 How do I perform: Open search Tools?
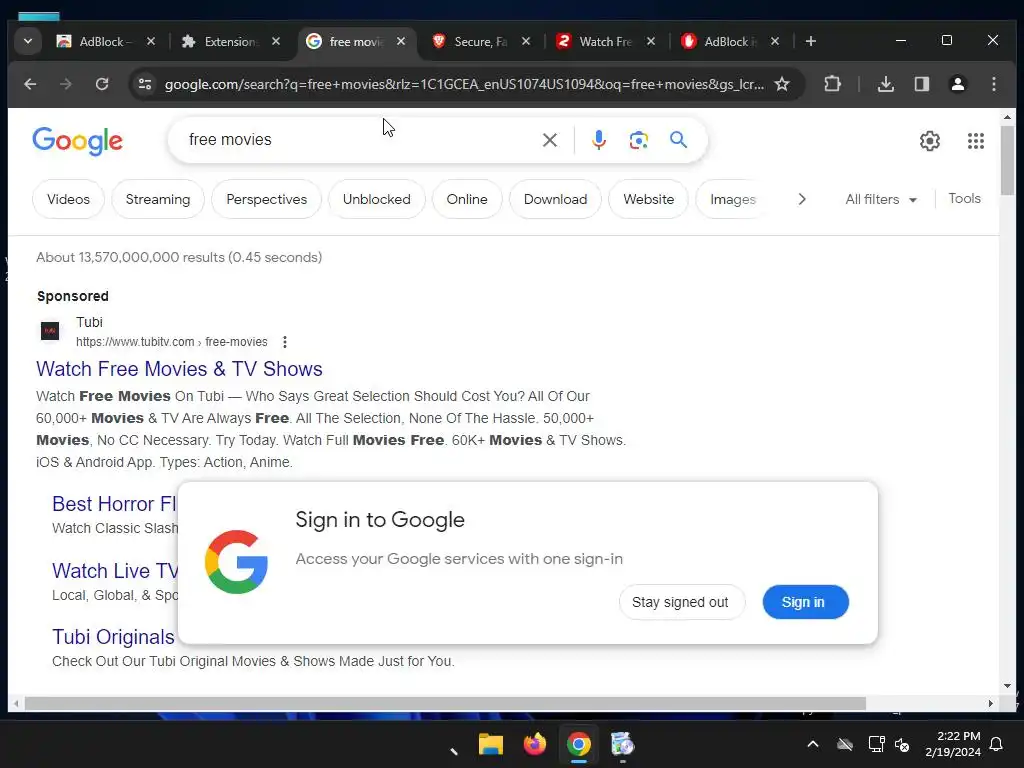coord(964,199)
